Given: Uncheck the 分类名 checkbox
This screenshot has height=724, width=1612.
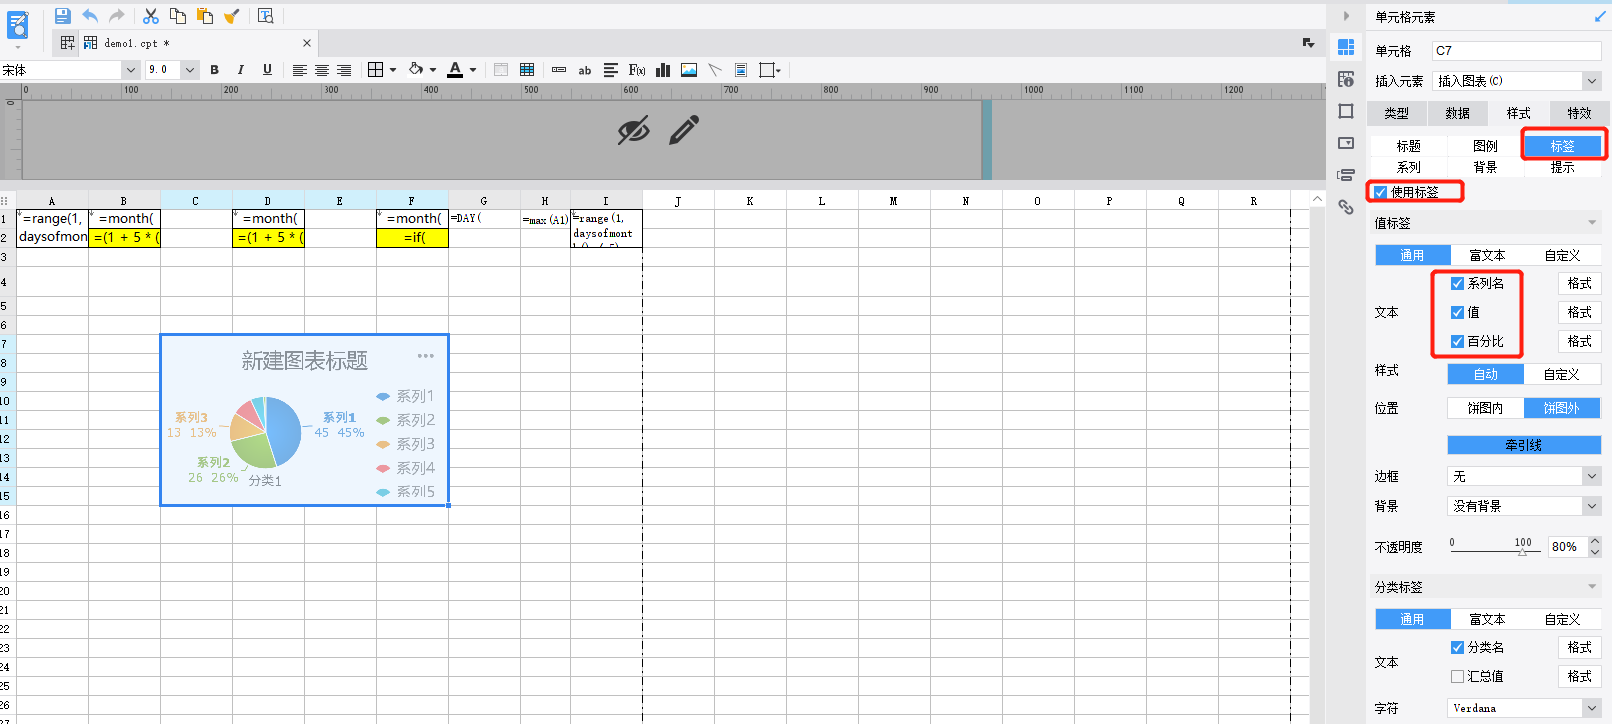Looking at the screenshot, I should pyautogui.click(x=1457, y=647).
